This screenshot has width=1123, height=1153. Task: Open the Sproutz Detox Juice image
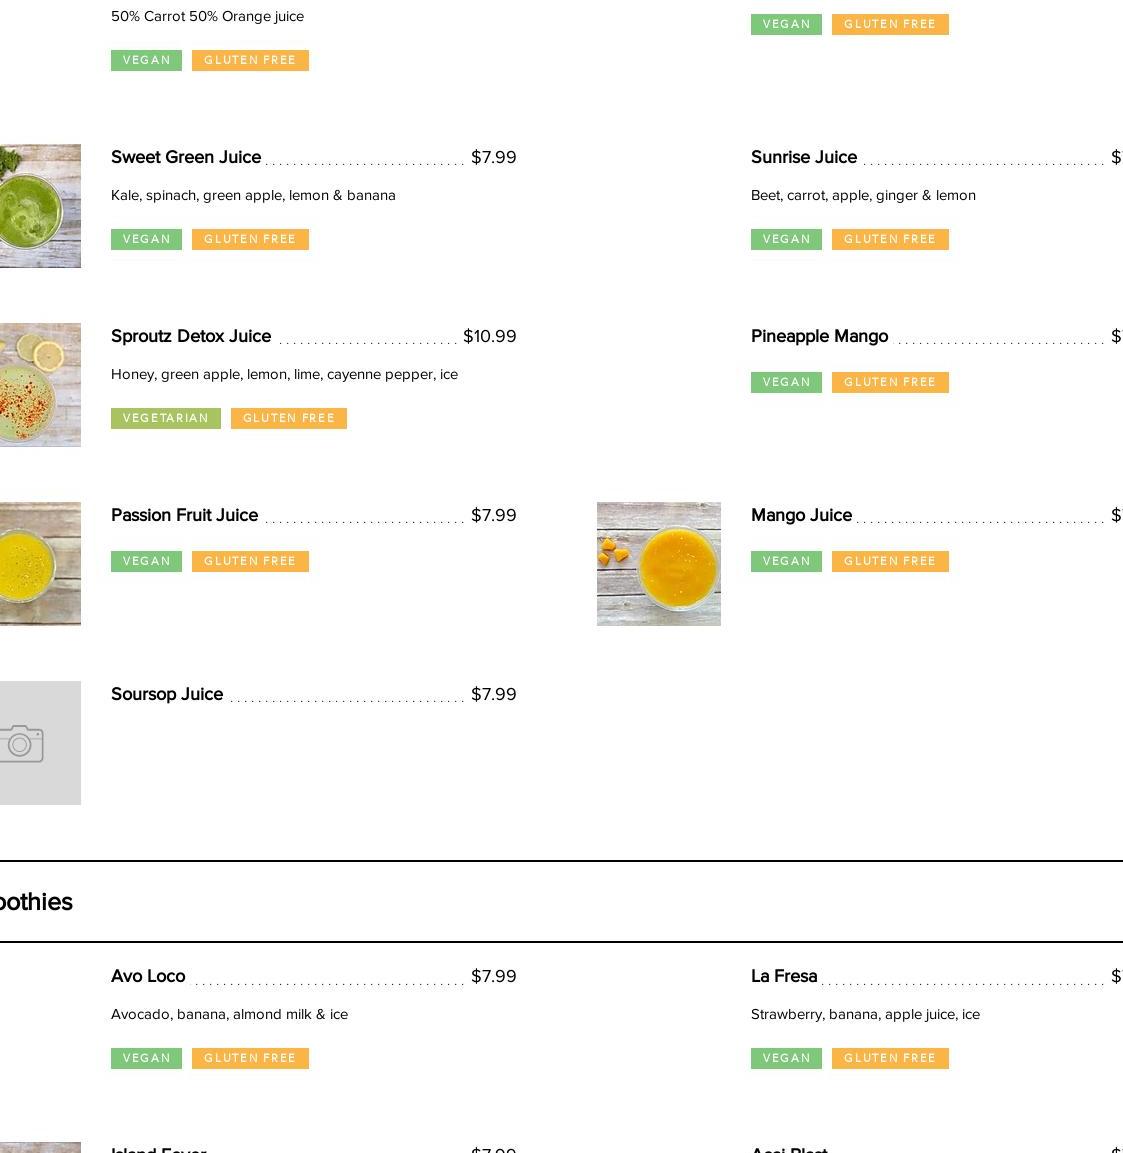38,385
